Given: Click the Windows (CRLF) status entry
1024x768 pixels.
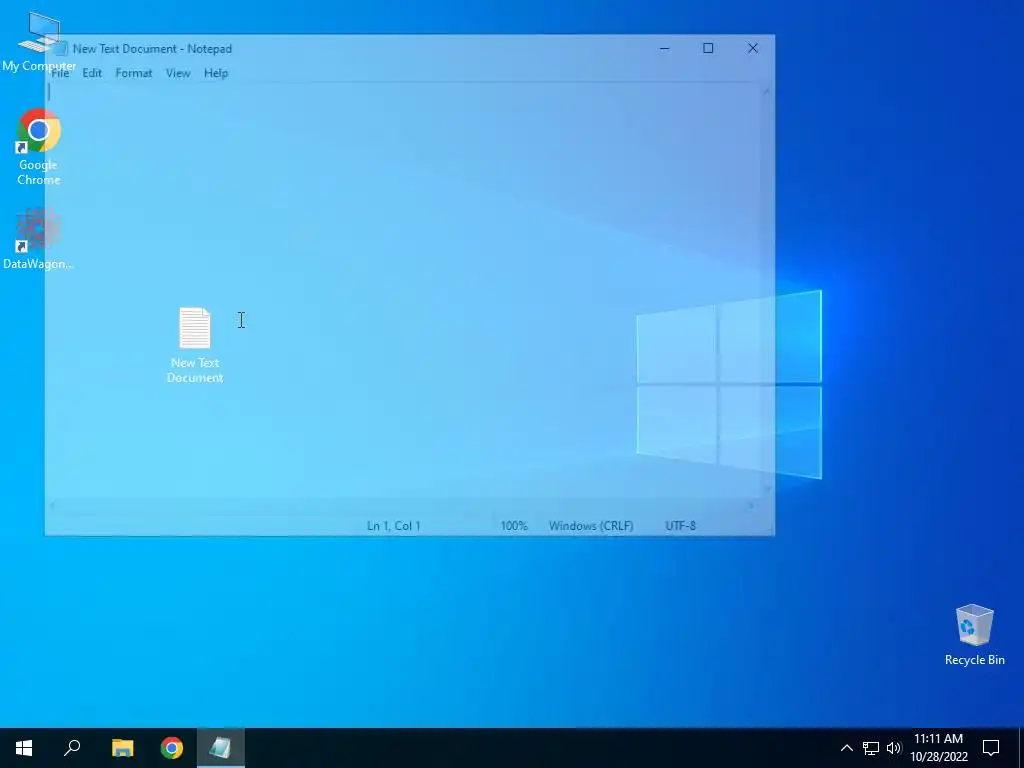Looking at the screenshot, I should (591, 526).
